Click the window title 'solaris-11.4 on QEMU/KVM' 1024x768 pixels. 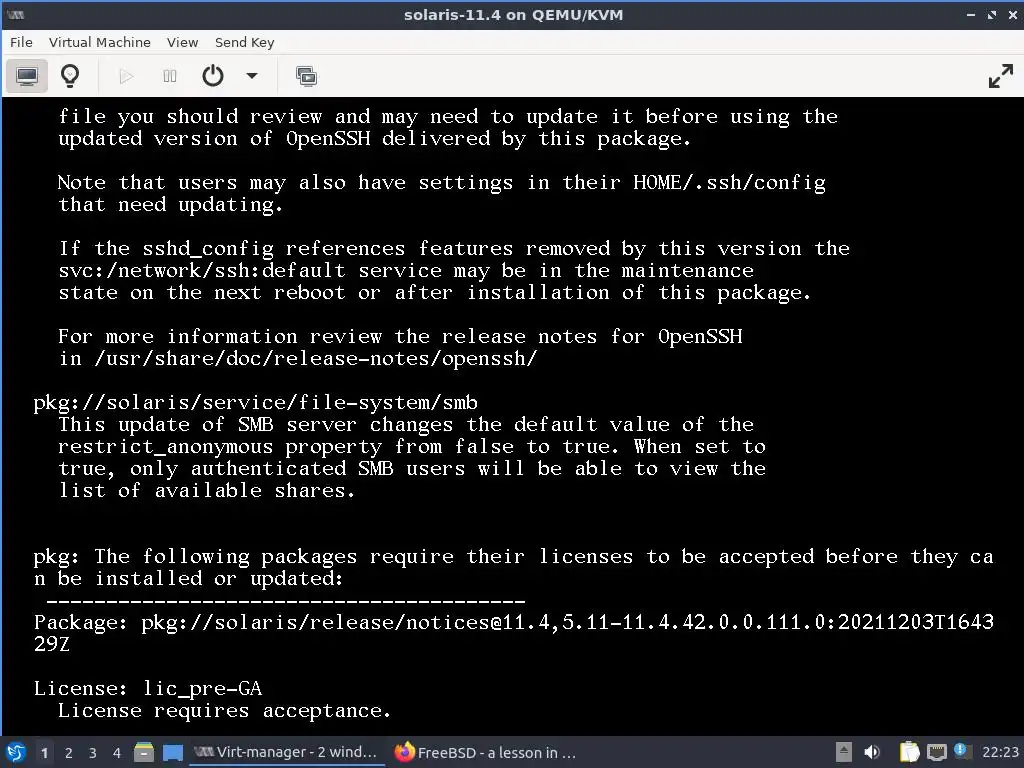[513, 14]
